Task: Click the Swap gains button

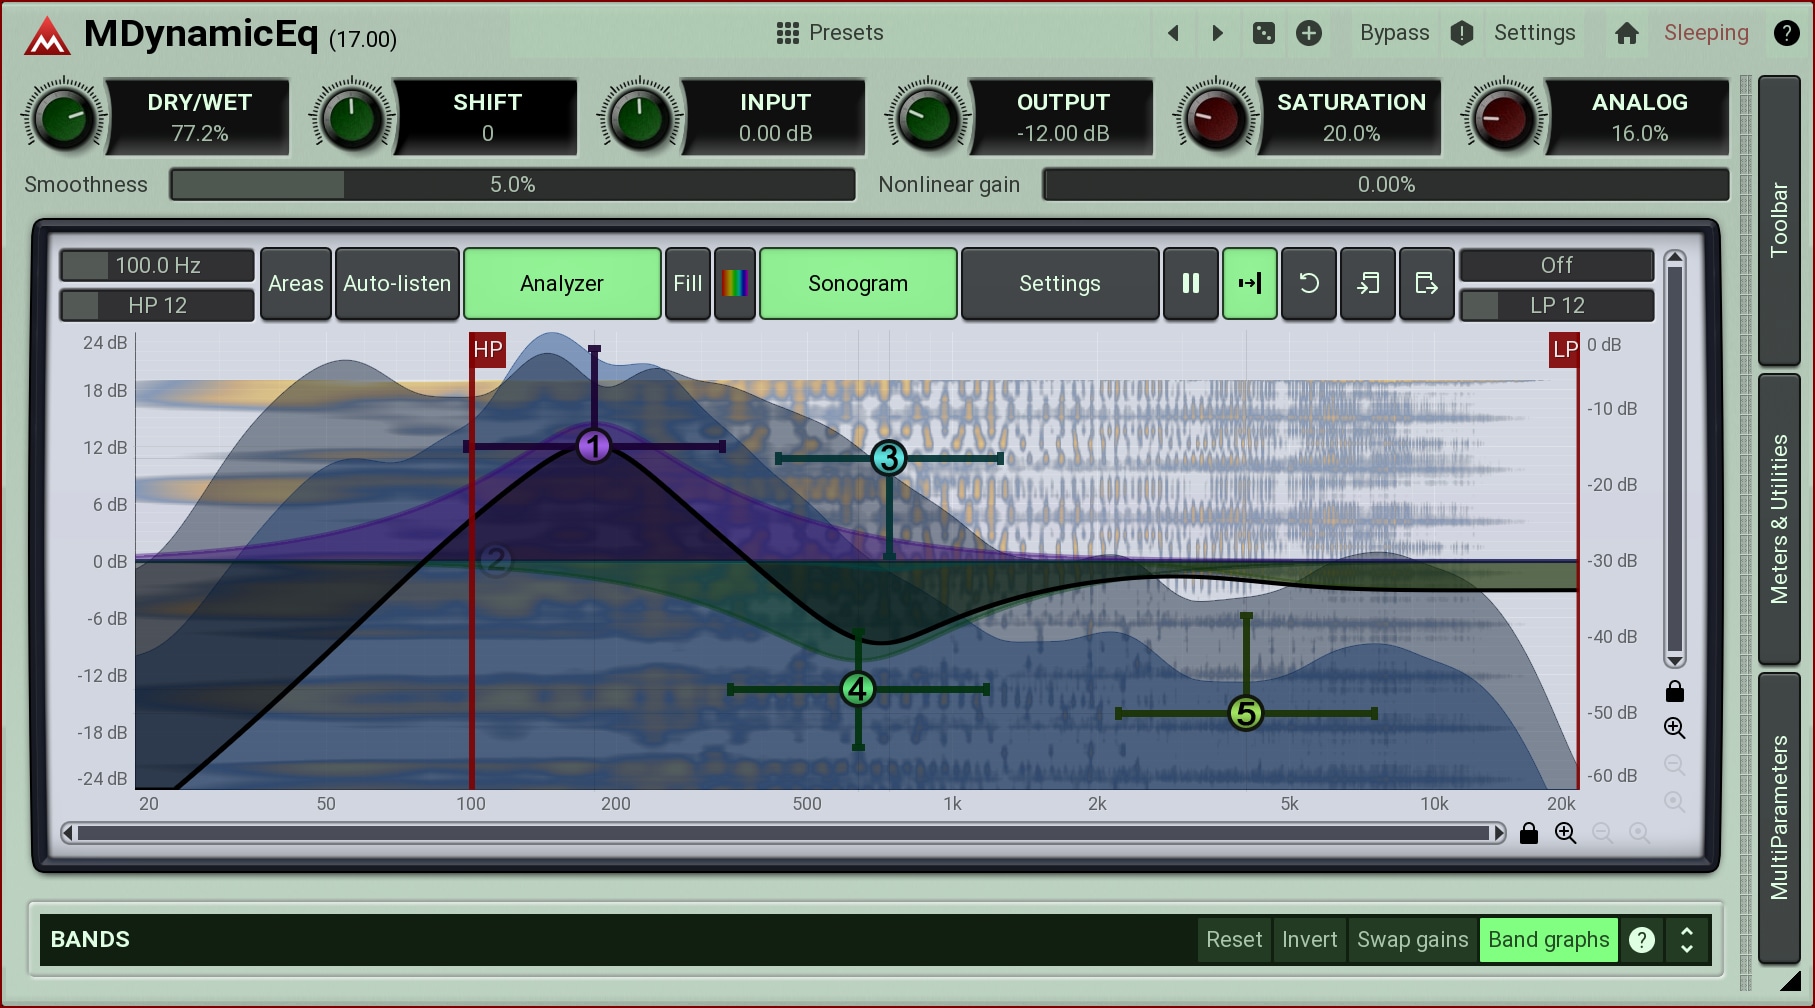Action: click(x=1412, y=940)
